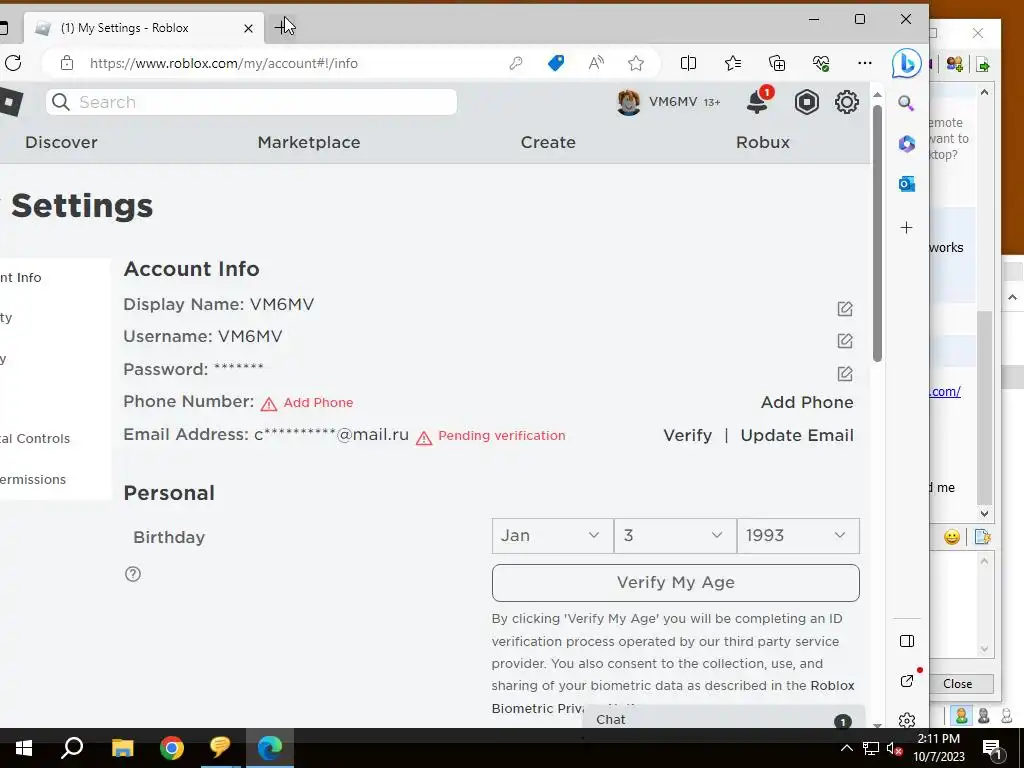The height and width of the screenshot is (768, 1024).
Task: Open the VM6MV avatar profile
Action: coord(628,102)
